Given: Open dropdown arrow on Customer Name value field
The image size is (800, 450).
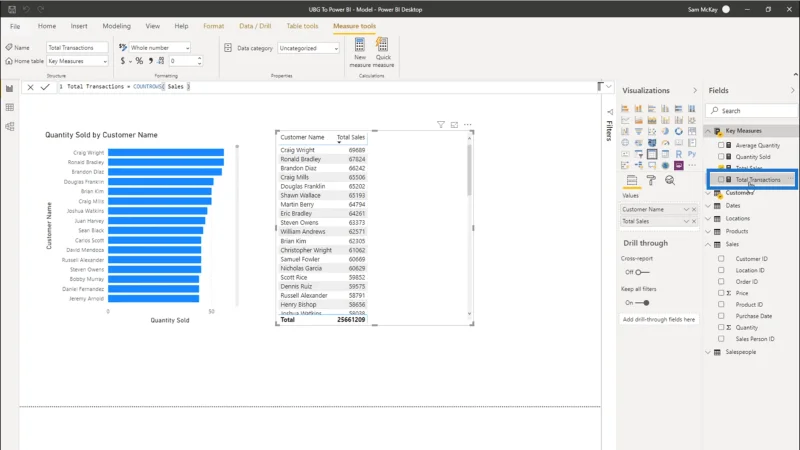Looking at the screenshot, I should tap(686, 209).
